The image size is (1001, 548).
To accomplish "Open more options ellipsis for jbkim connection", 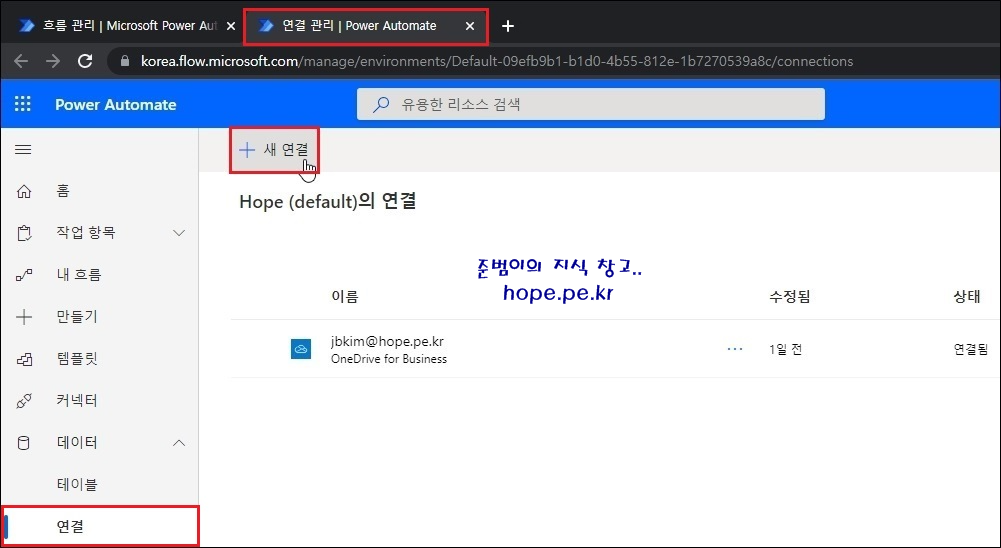I will pyautogui.click(x=735, y=349).
